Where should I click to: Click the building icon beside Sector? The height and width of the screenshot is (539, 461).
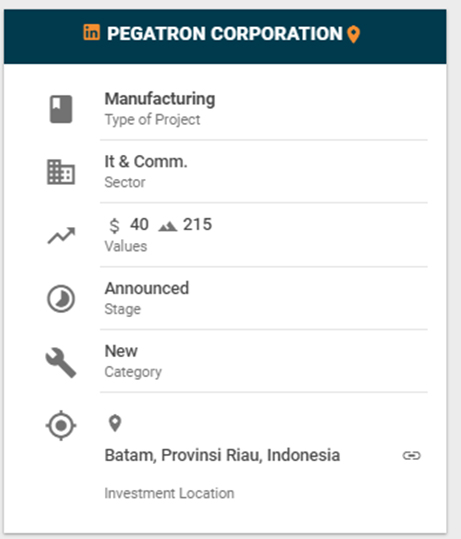point(61,172)
